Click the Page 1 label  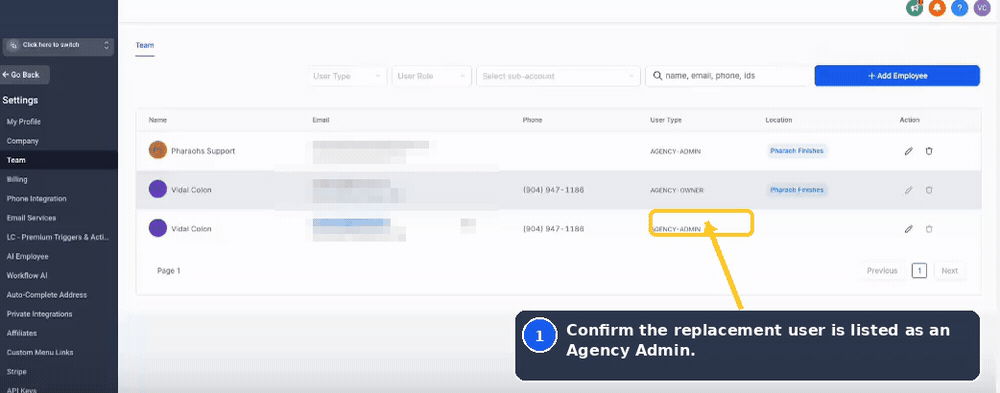coord(169,271)
